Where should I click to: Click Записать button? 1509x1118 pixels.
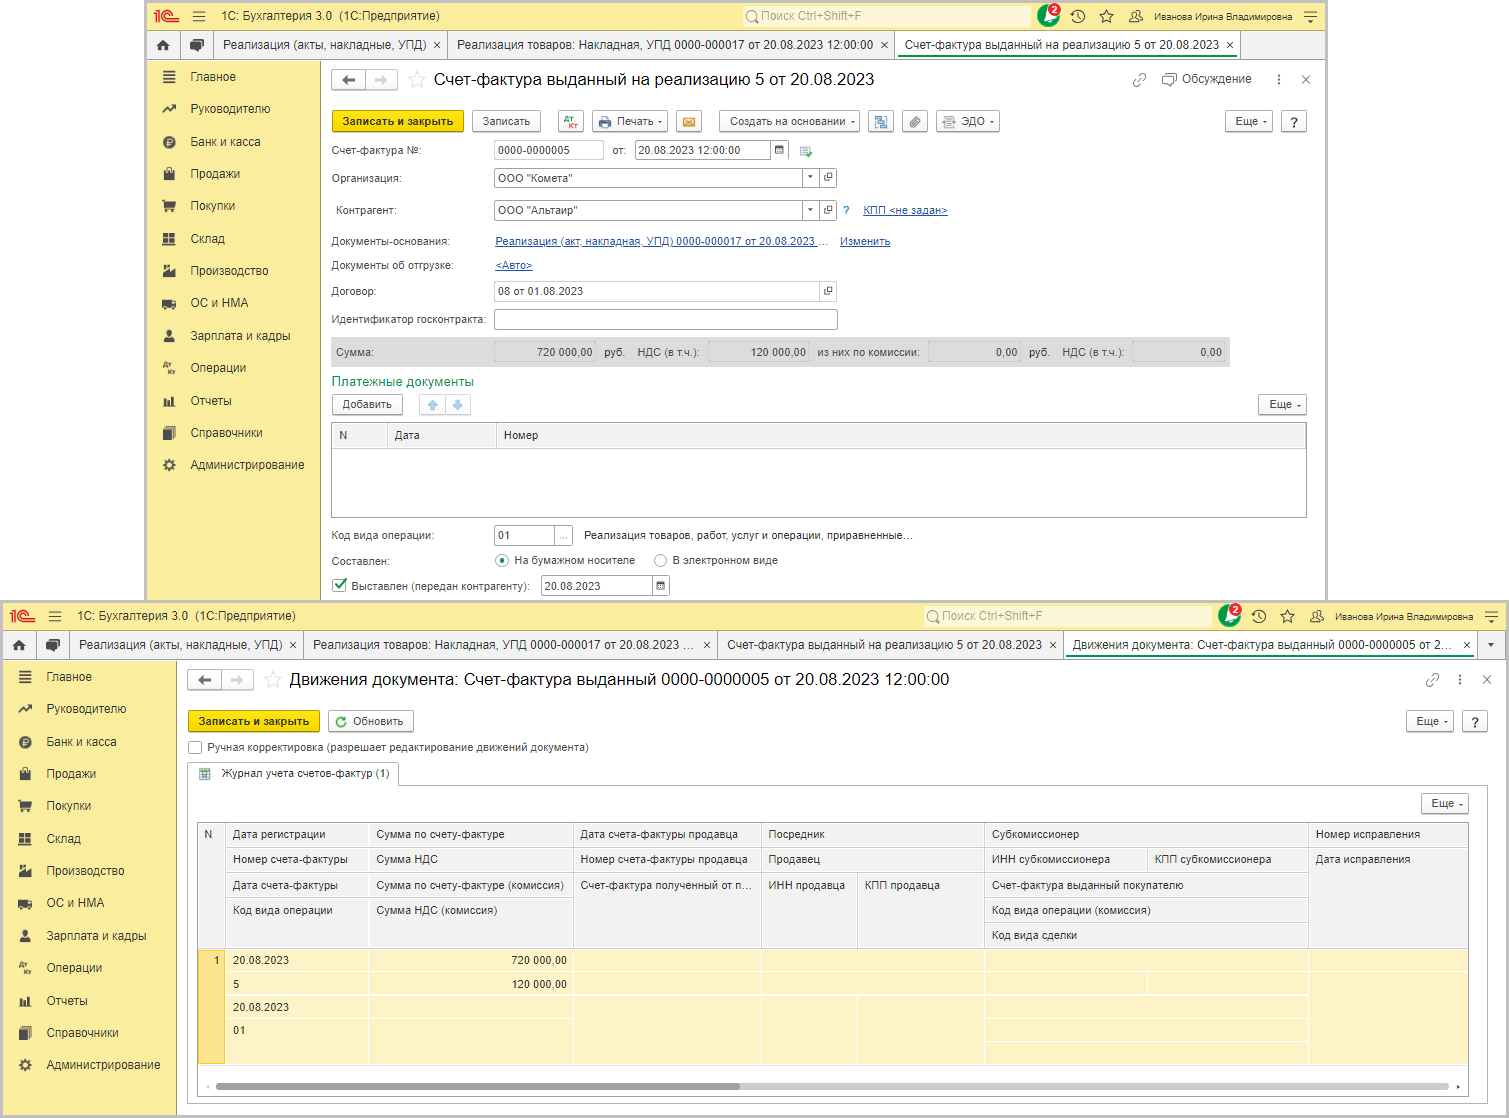[506, 122]
